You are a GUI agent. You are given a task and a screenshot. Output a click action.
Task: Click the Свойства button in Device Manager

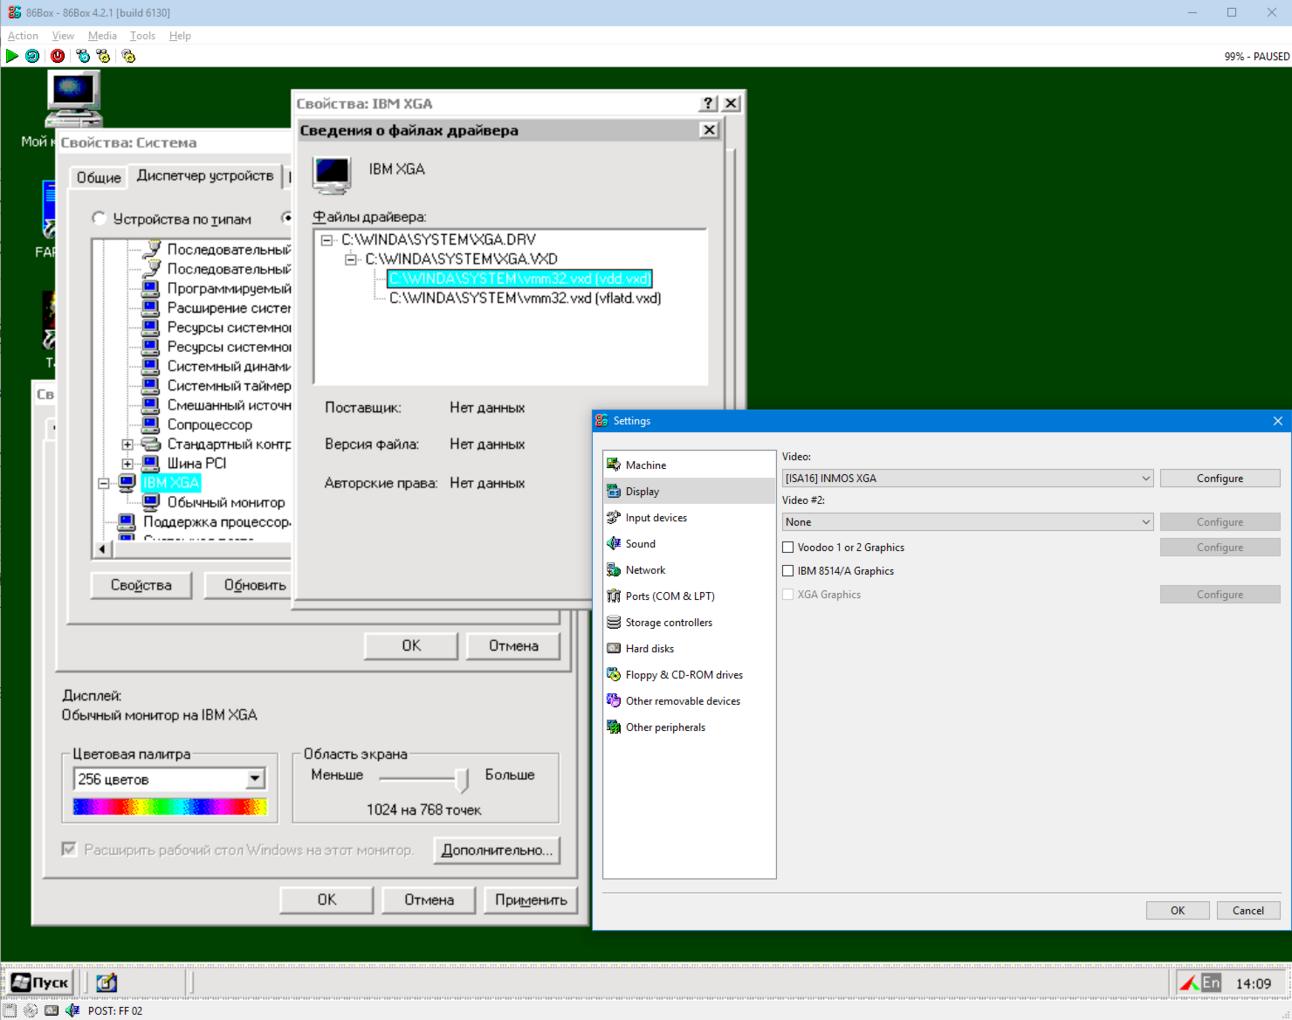[x=141, y=585]
